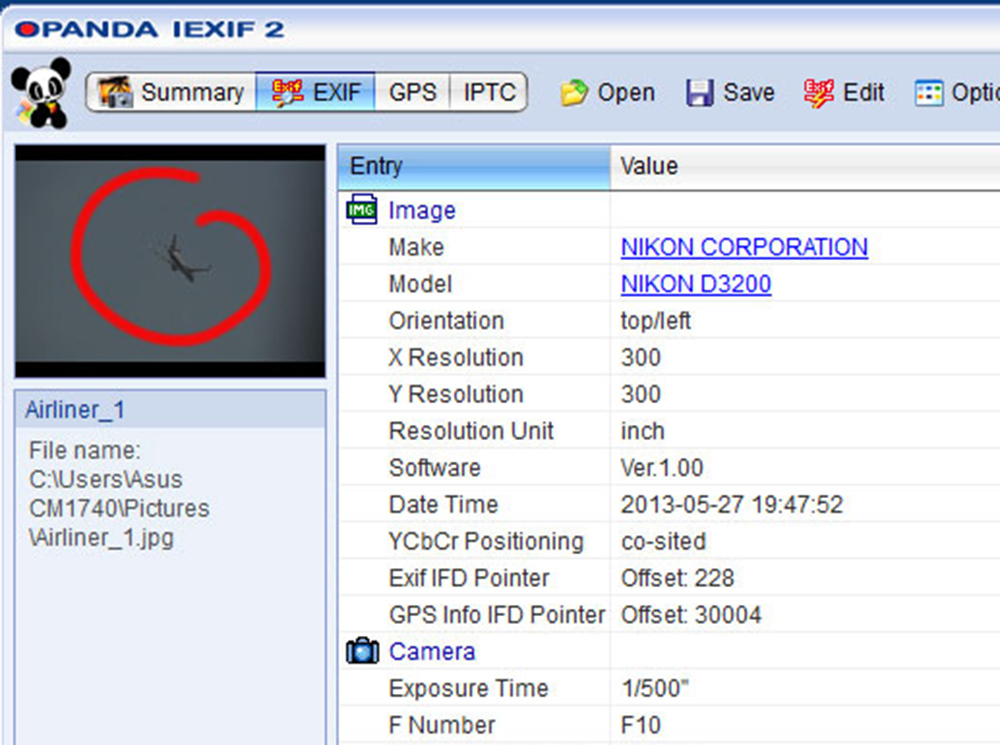Open the IPTC tab

coord(489,93)
